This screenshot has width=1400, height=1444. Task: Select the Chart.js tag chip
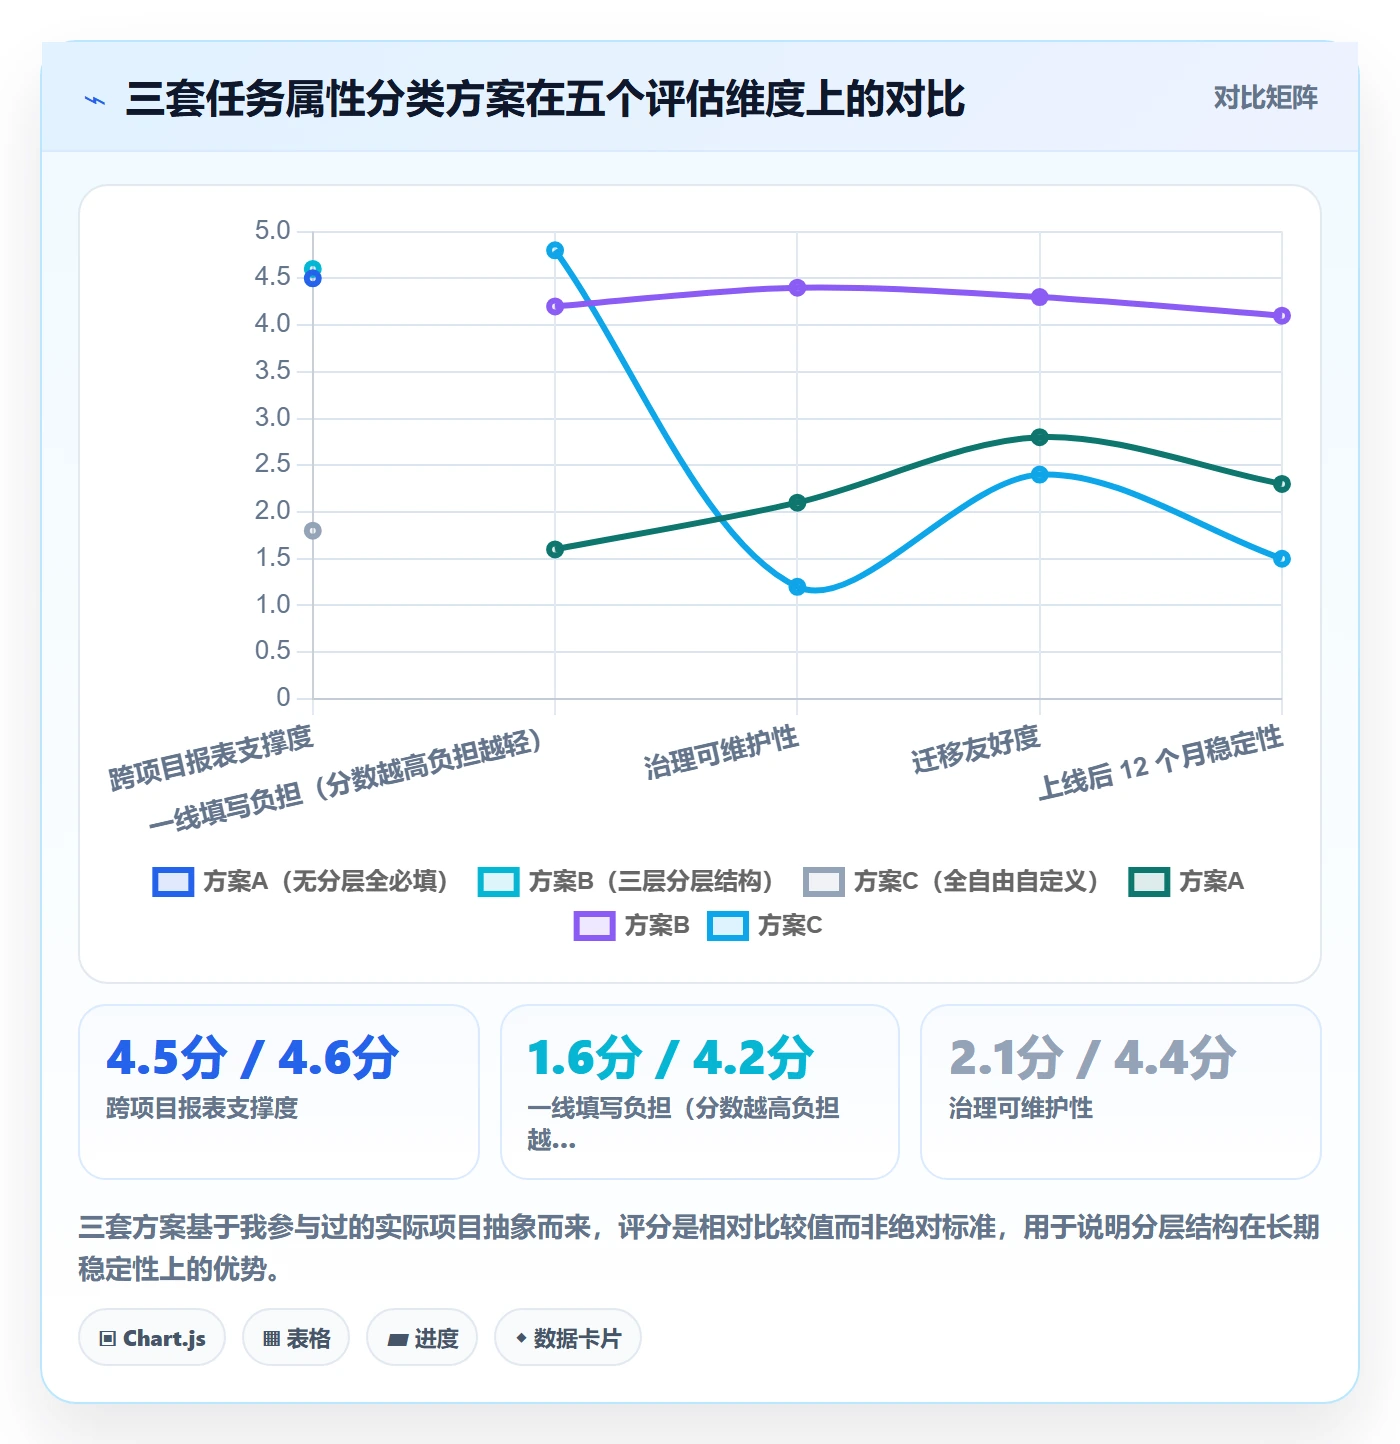[x=152, y=1338]
